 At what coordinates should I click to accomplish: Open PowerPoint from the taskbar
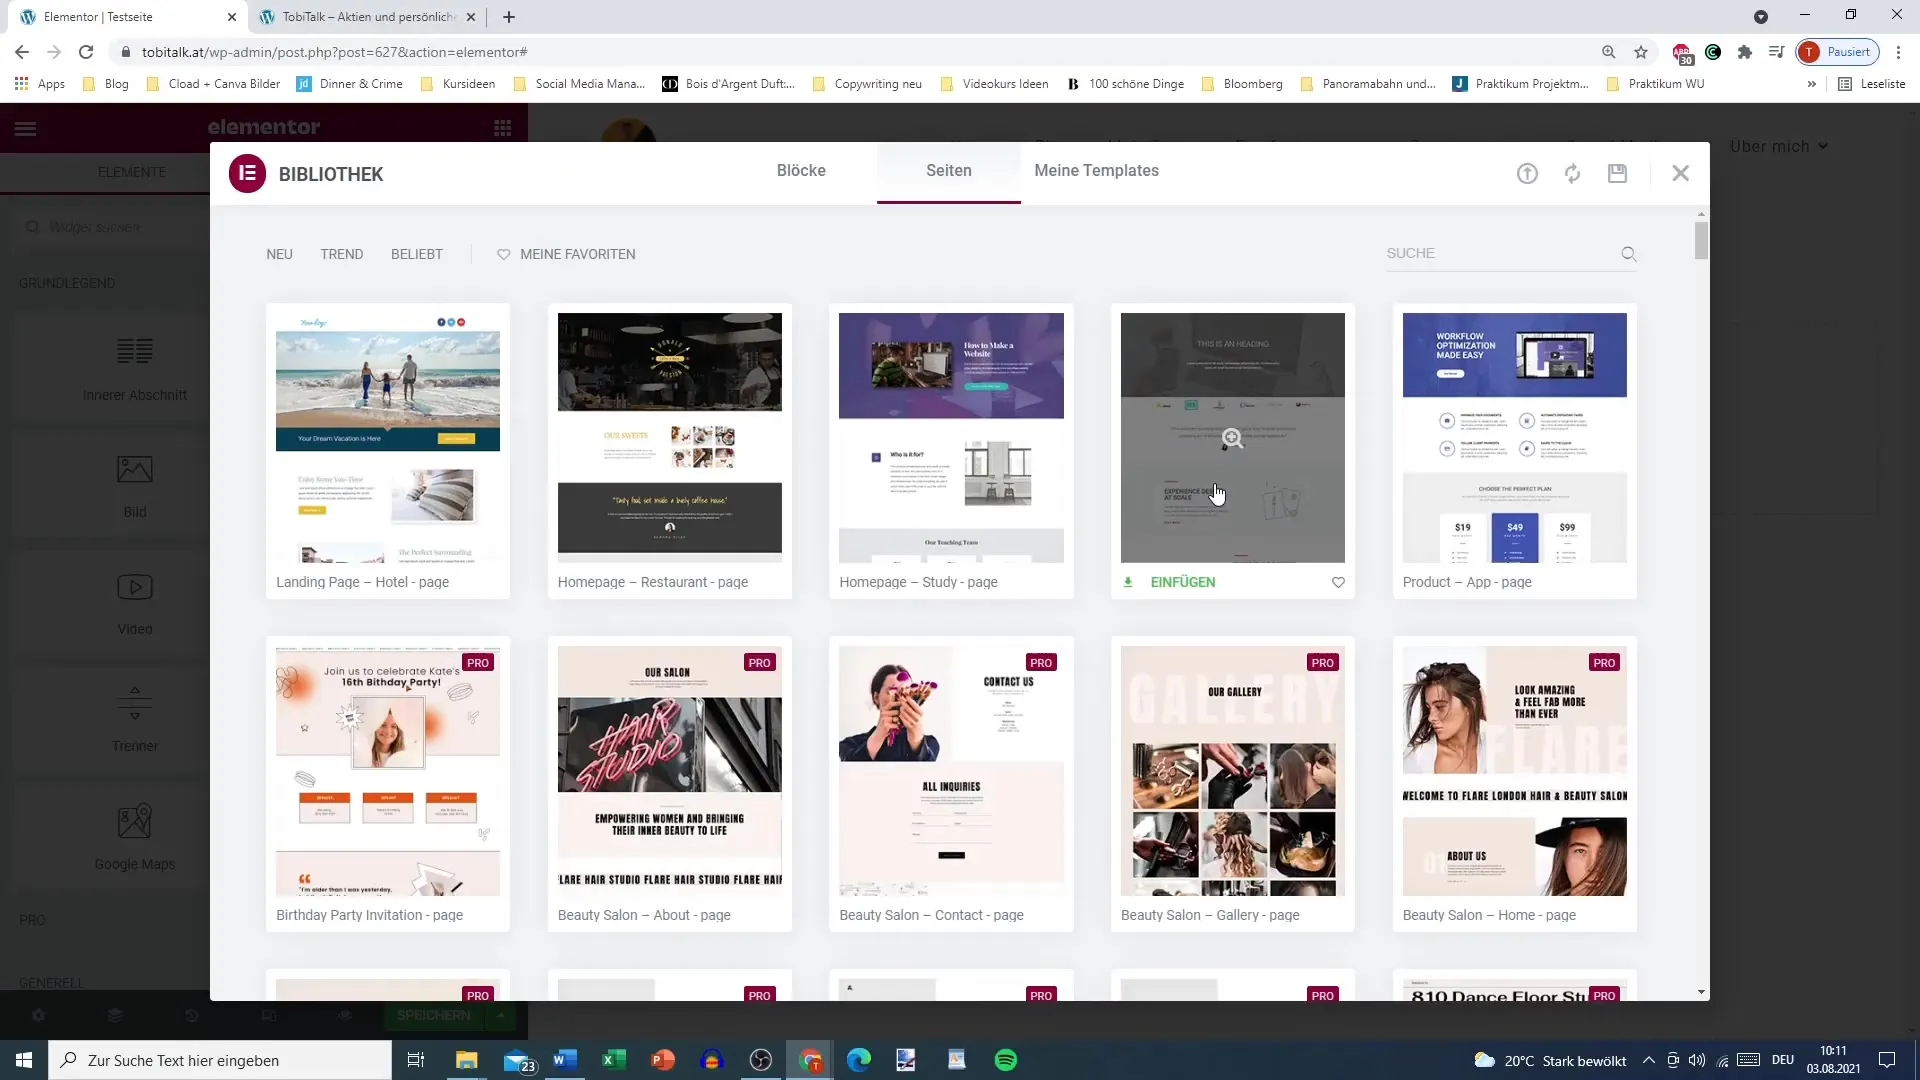(x=663, y=1060)
